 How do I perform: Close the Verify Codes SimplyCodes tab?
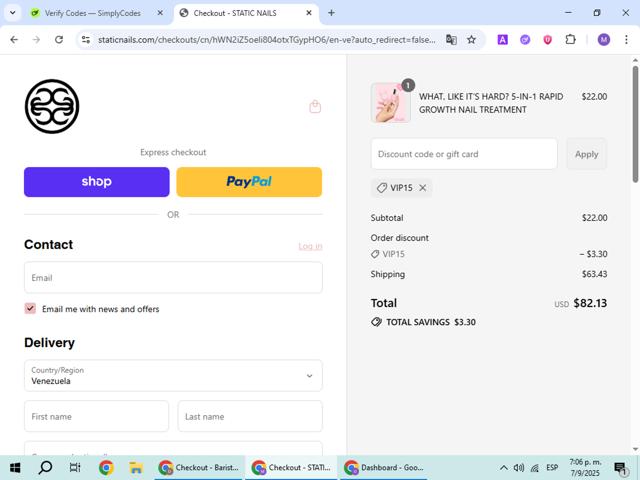[160, 13]
